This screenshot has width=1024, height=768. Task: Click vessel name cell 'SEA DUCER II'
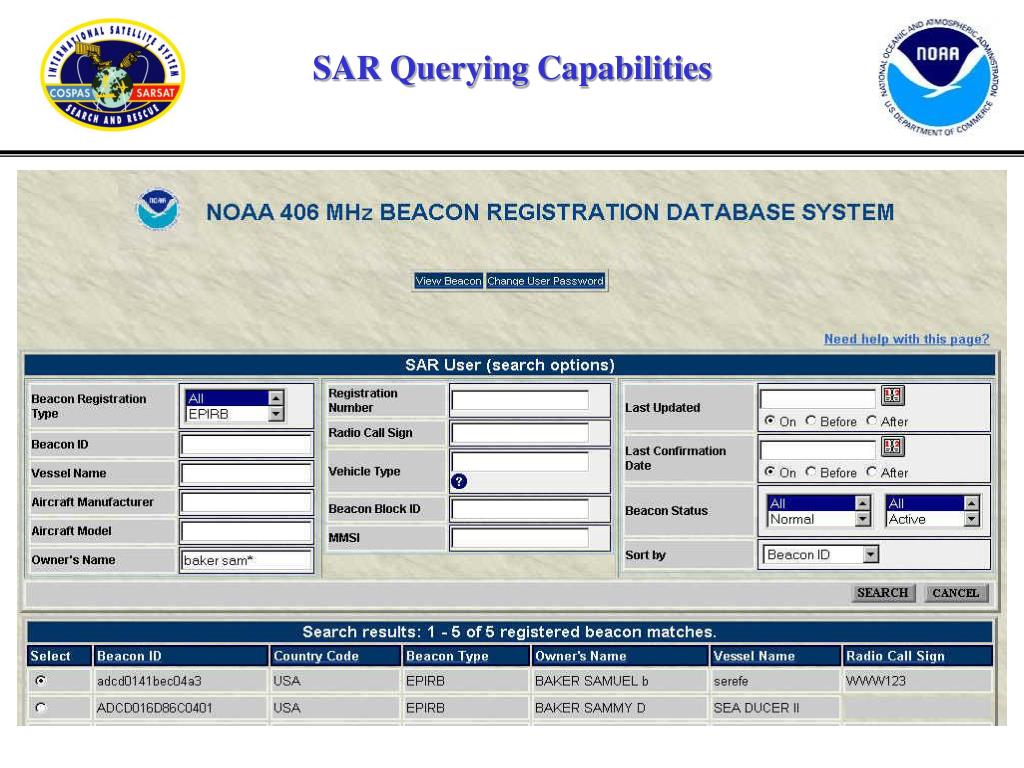[x=756, y=708]
